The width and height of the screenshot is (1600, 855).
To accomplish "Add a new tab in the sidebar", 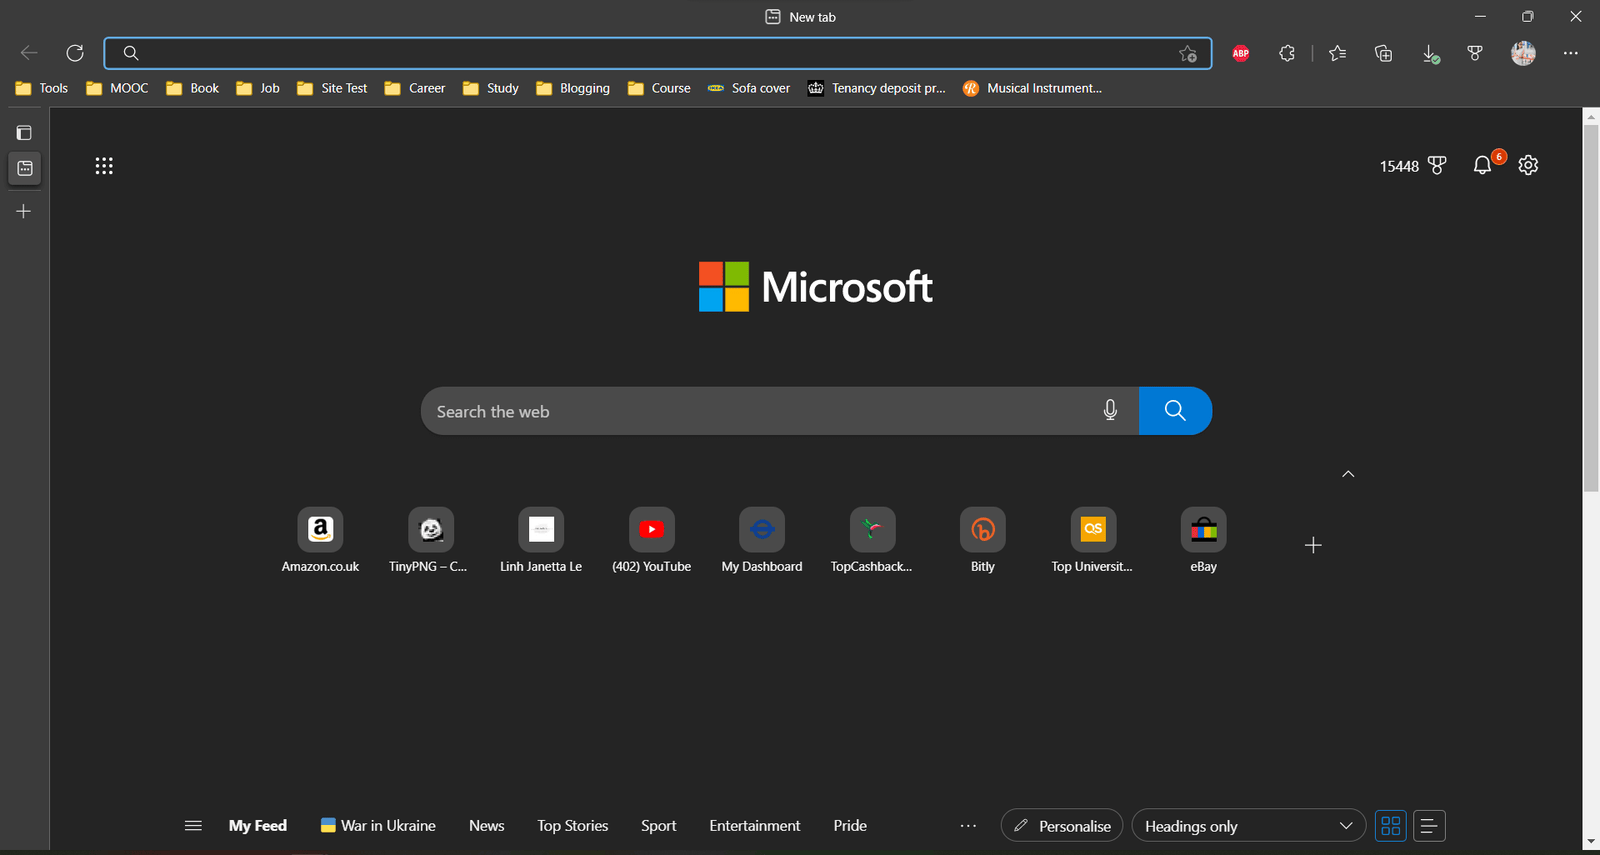I will coord(24,211).
